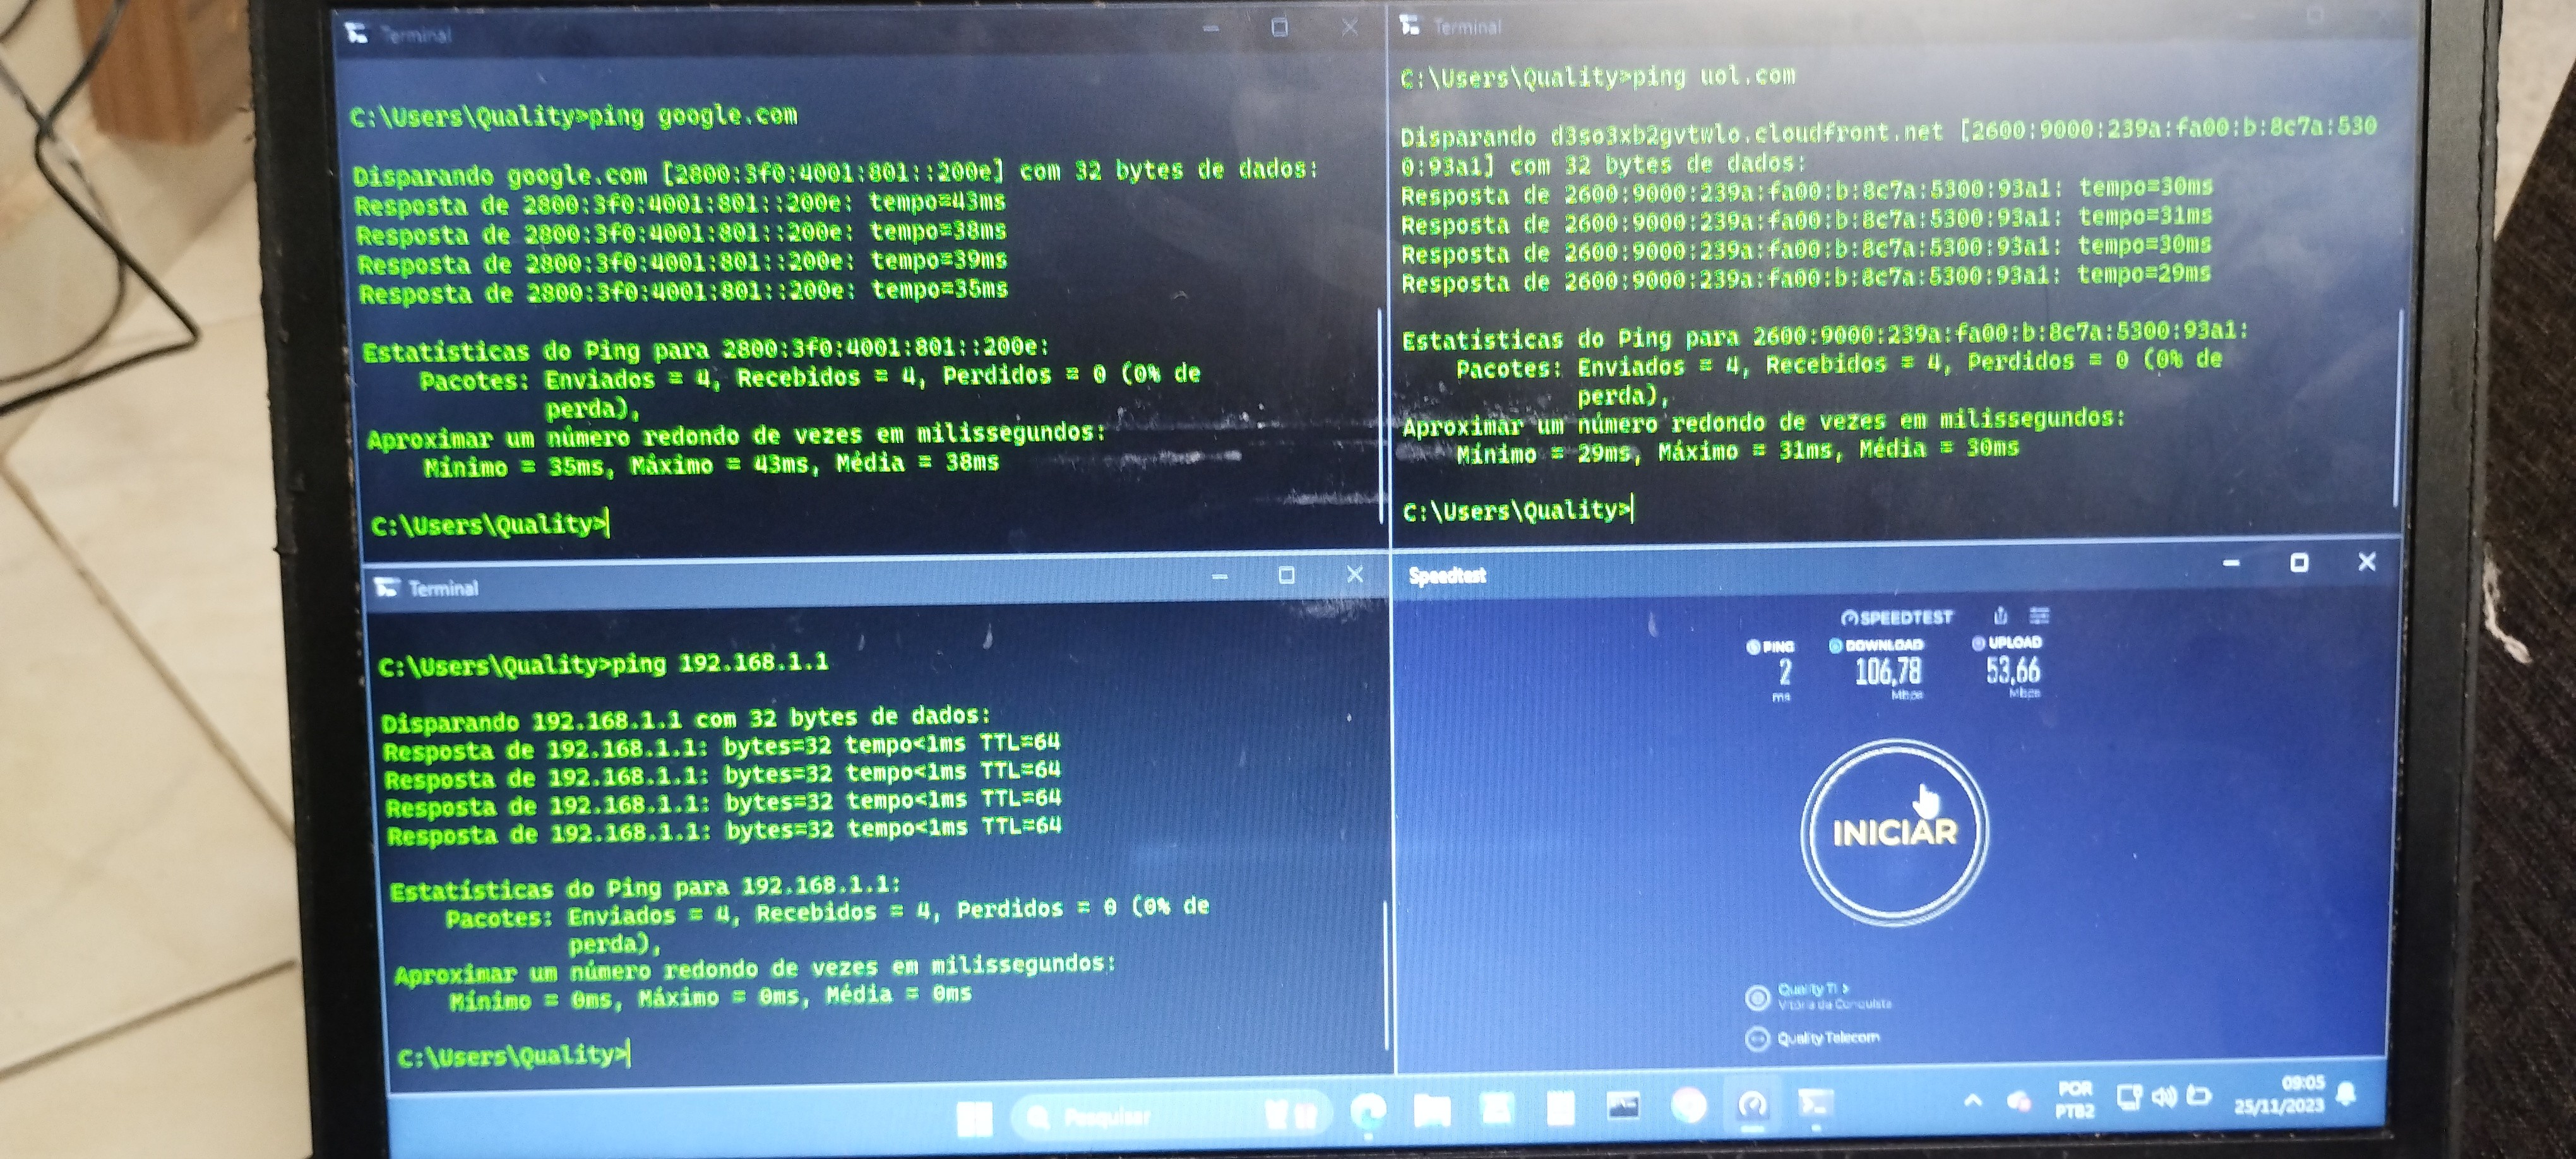Open Google Chrome from the taskbar
Image resolution: width=2576 pixels, height=1159 pixels.
1689,1106
